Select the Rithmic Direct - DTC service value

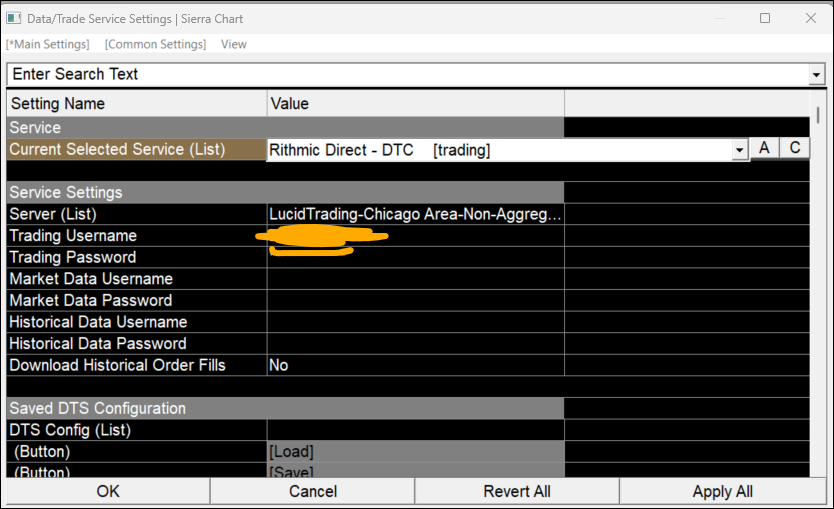tap(499, 150)
